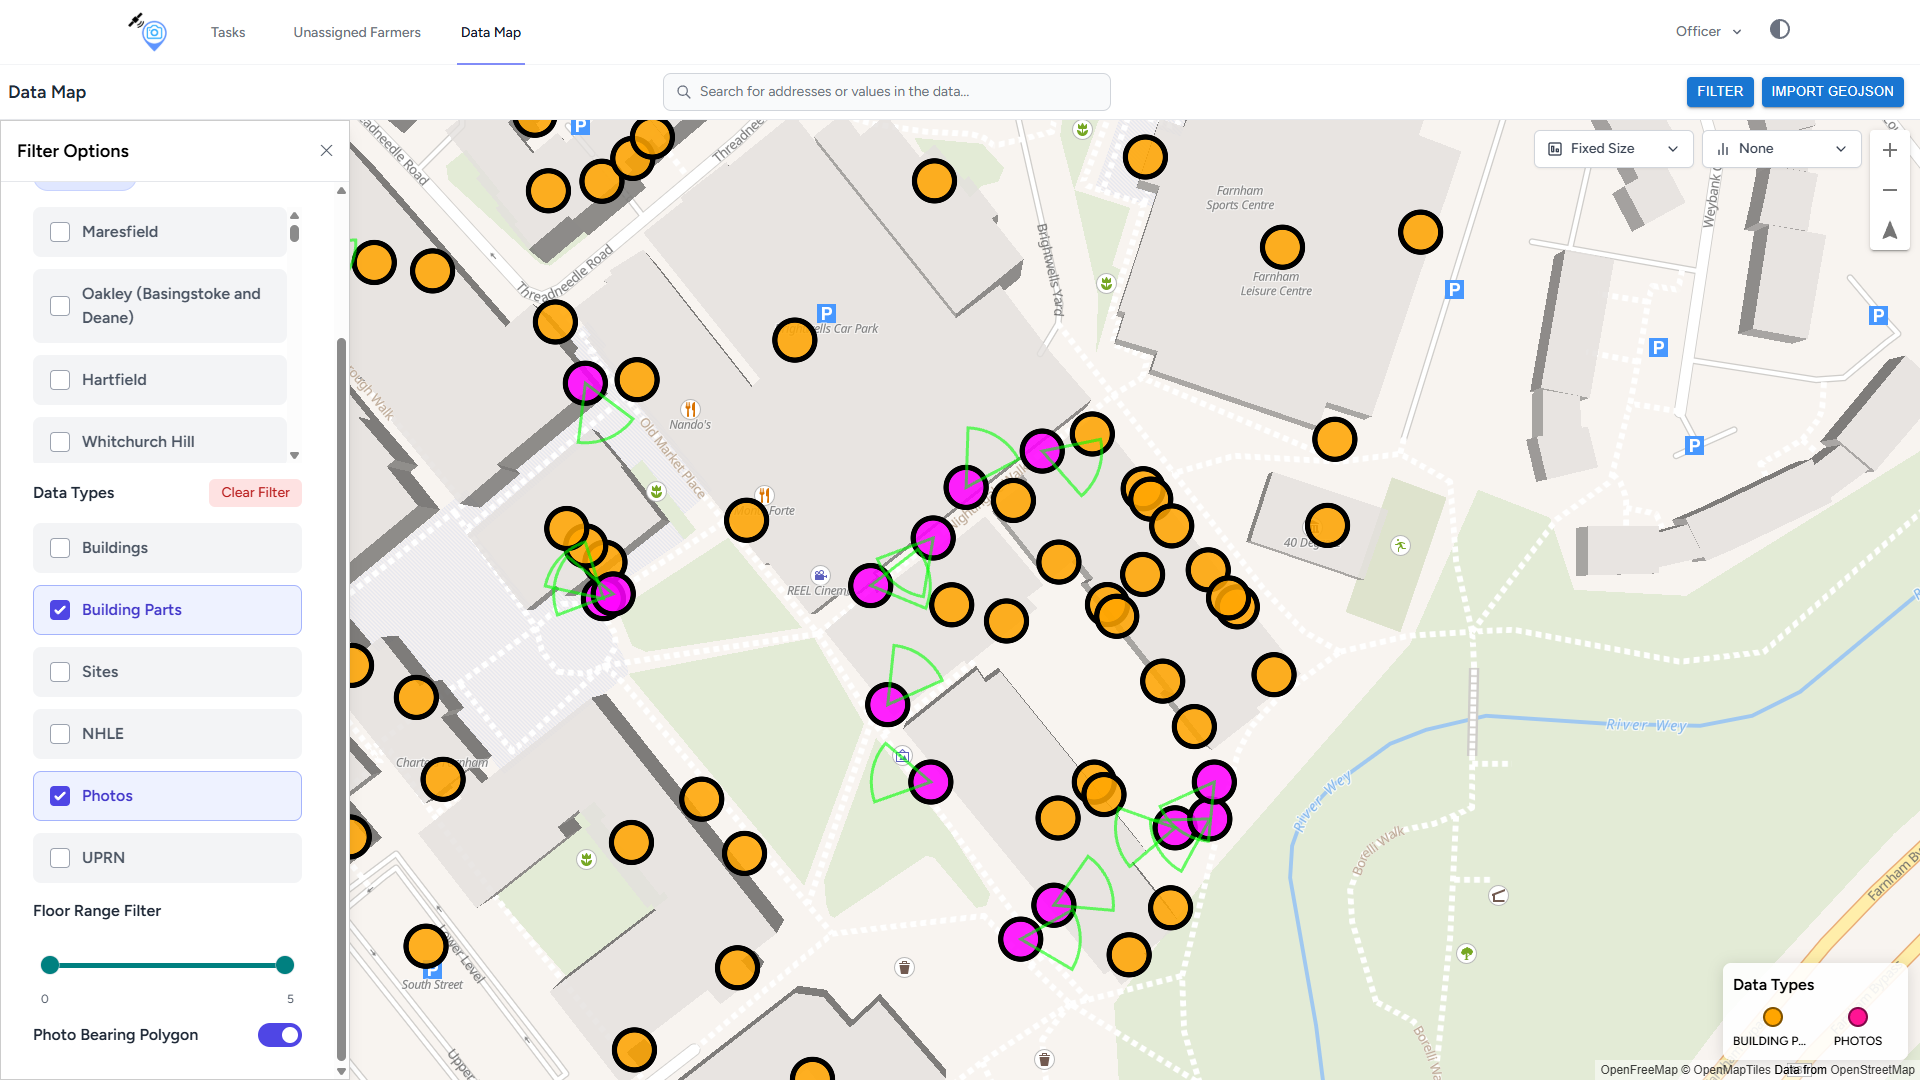Open the None chart dropdown
Viewport: 1920px width, 1080px height.
1780,149
